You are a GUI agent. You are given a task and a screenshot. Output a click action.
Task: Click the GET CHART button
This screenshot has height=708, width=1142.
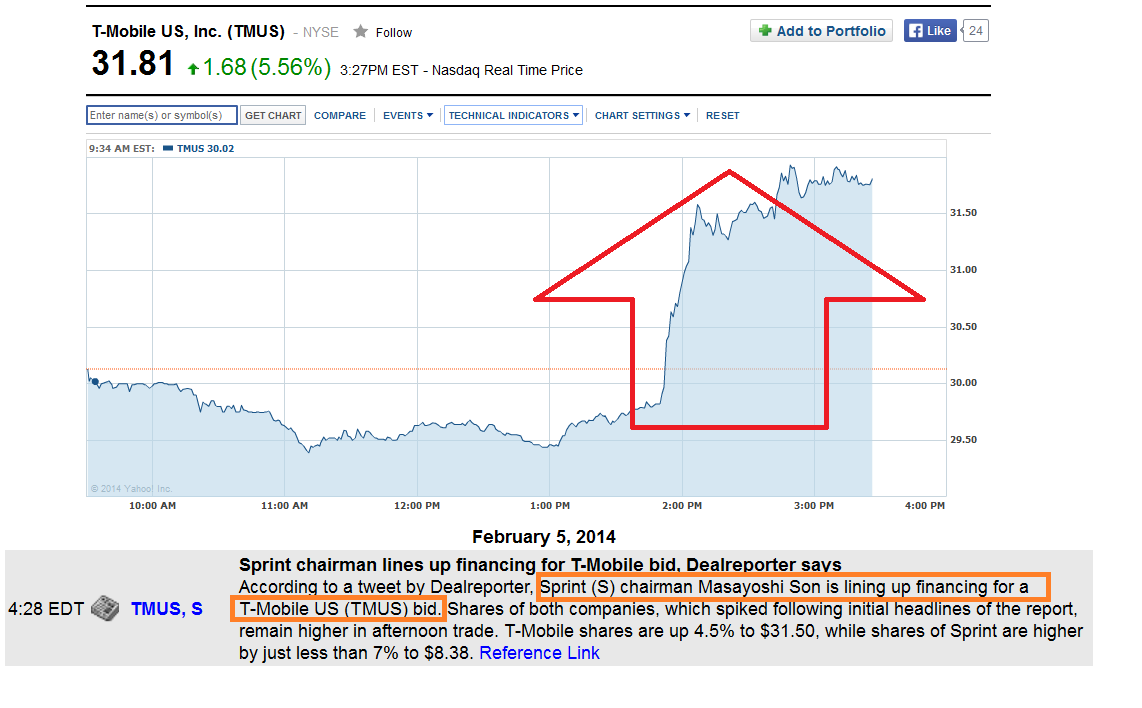273,115
